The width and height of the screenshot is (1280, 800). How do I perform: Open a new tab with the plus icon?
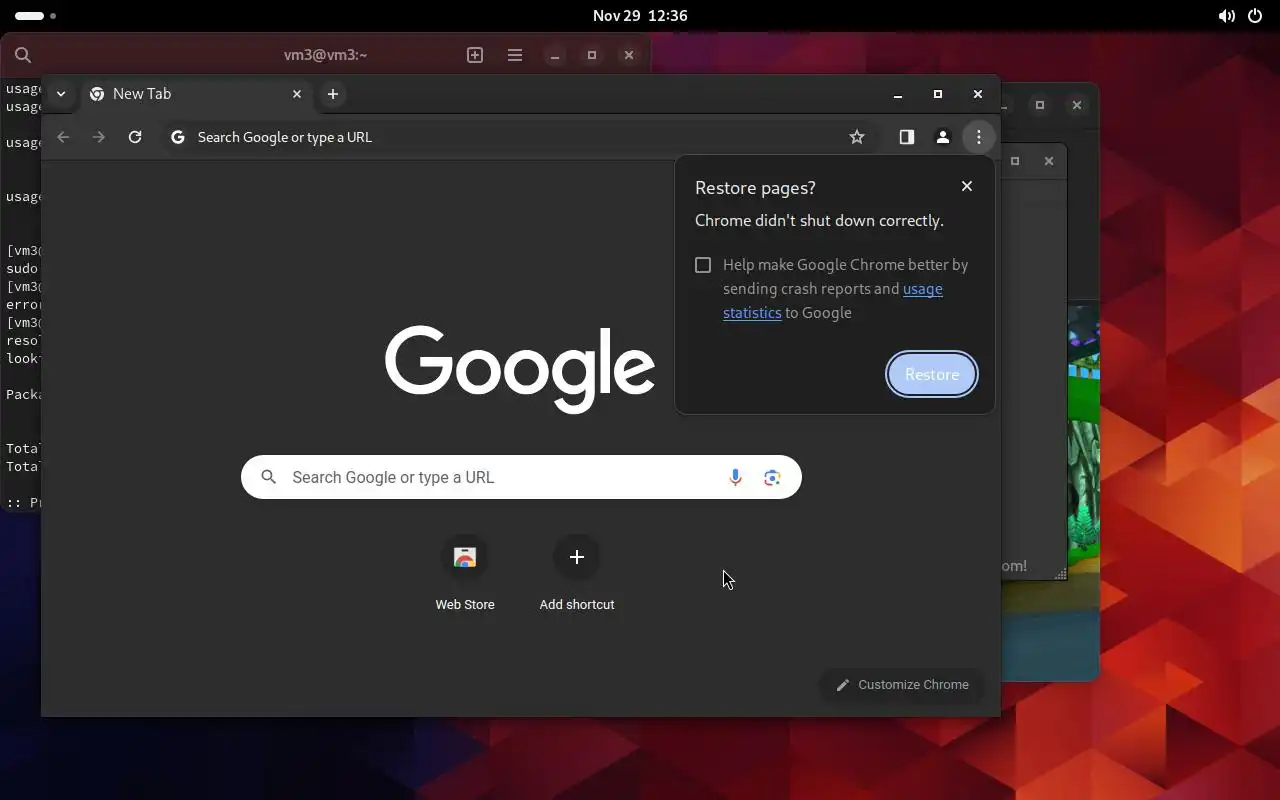coord(333,94)
